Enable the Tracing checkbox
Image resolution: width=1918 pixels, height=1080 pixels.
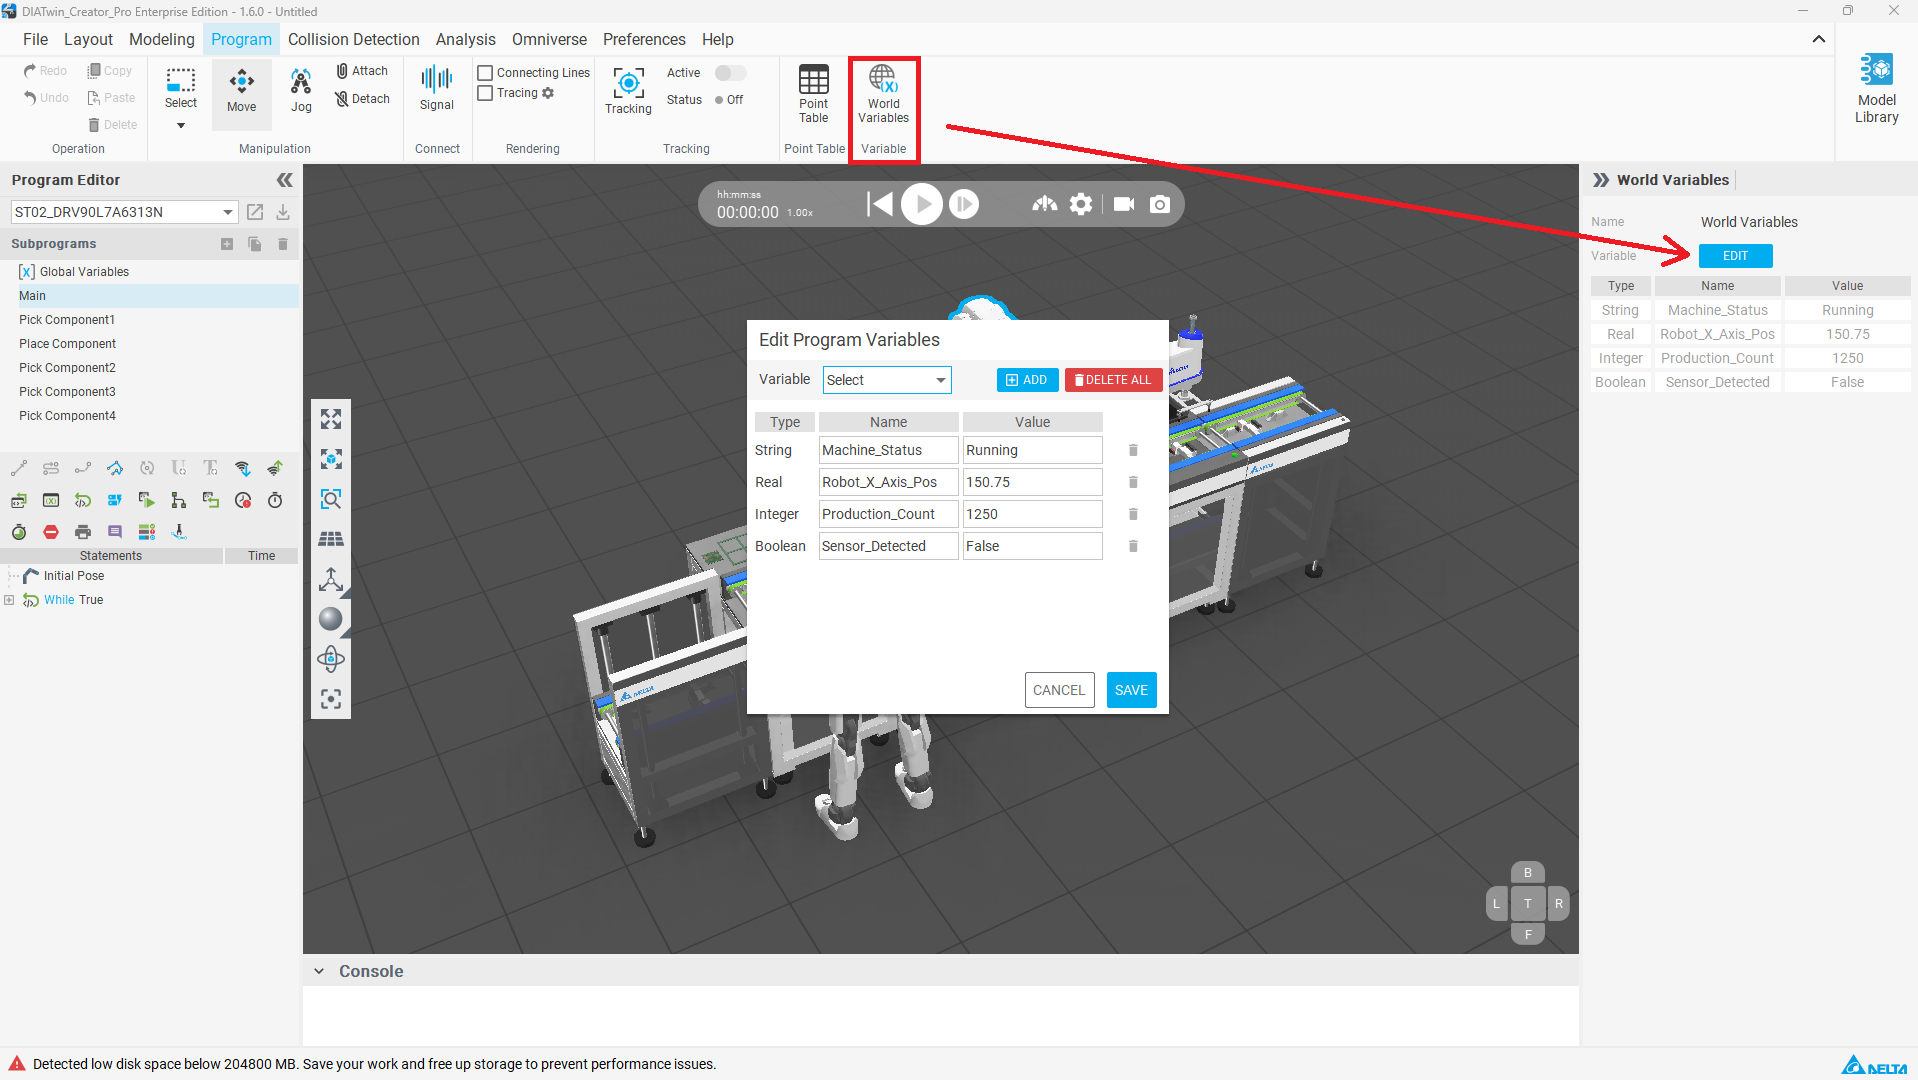click(485, 93)
